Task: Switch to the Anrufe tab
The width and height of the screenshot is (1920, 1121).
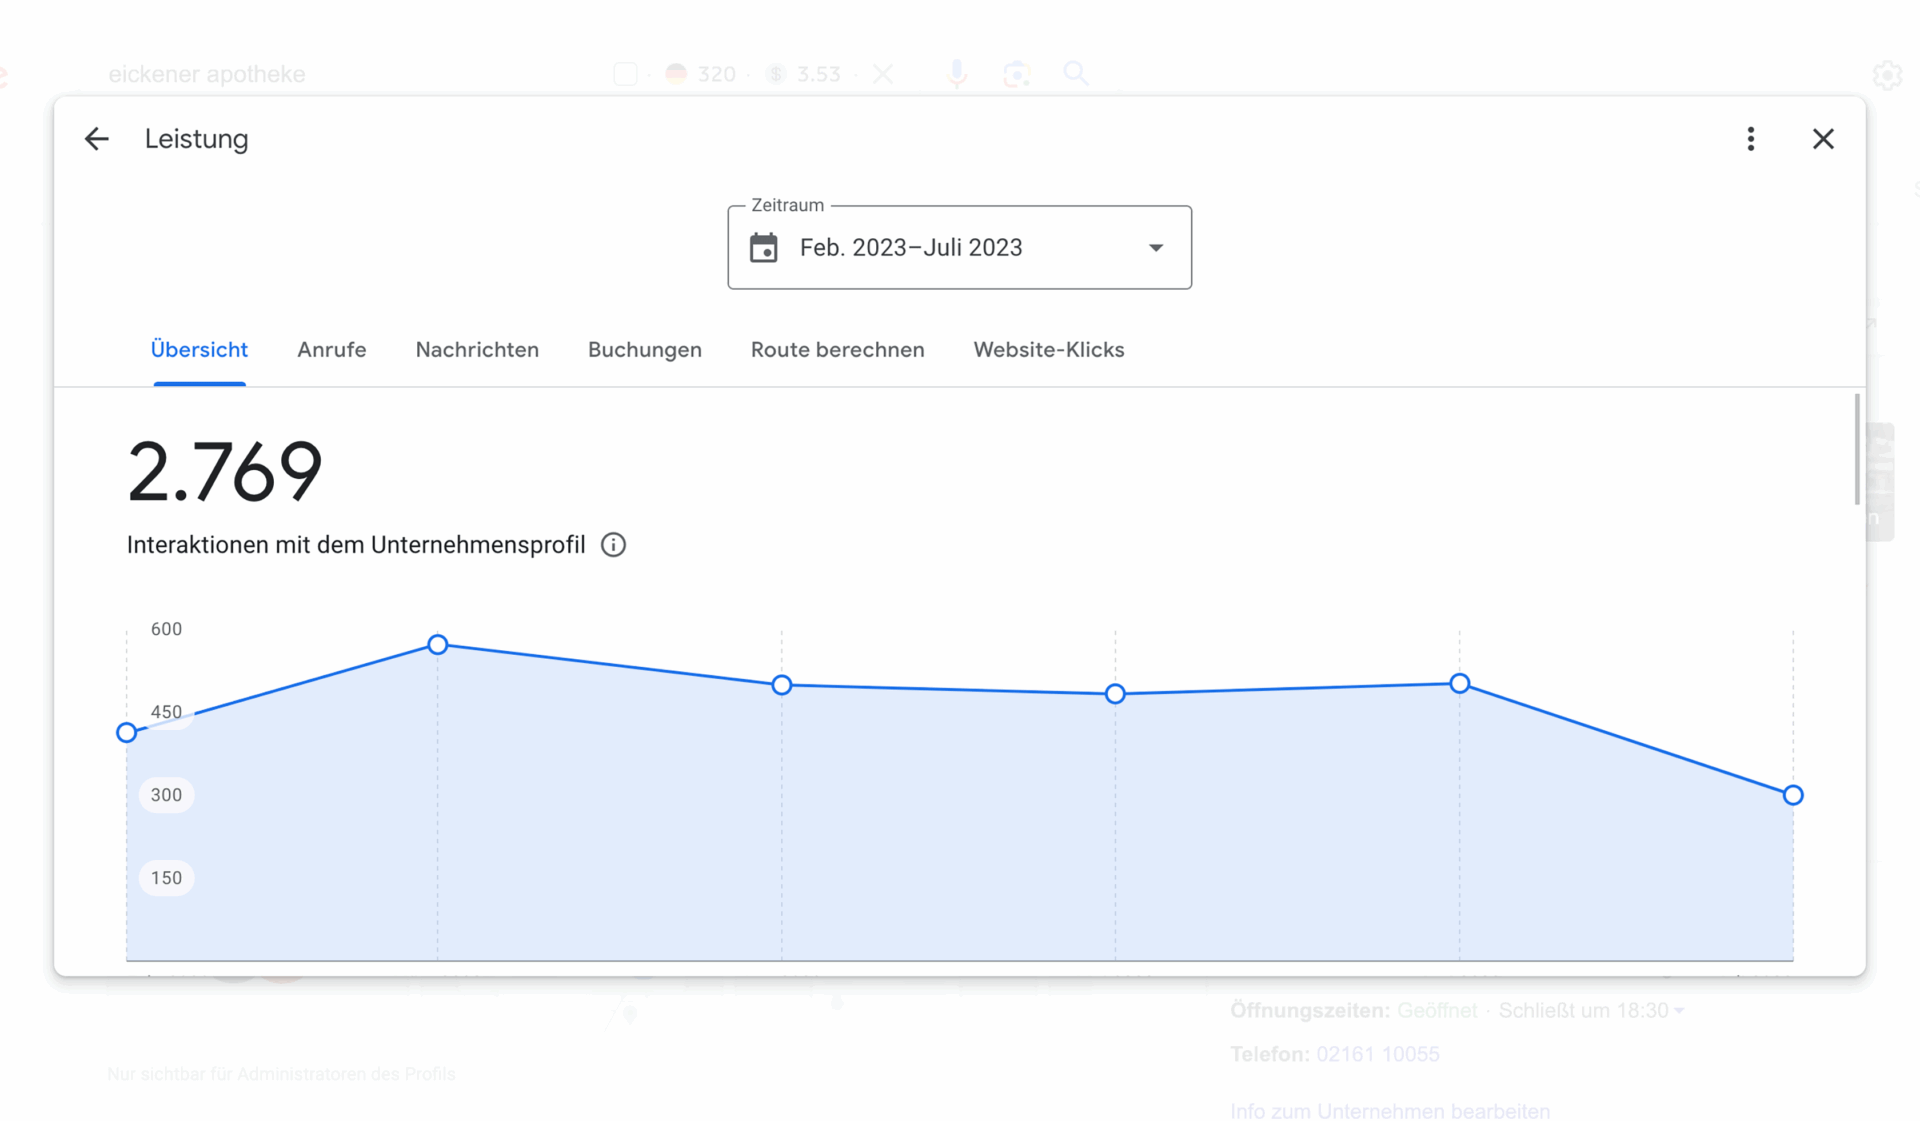Action: (x=331, y=349)
